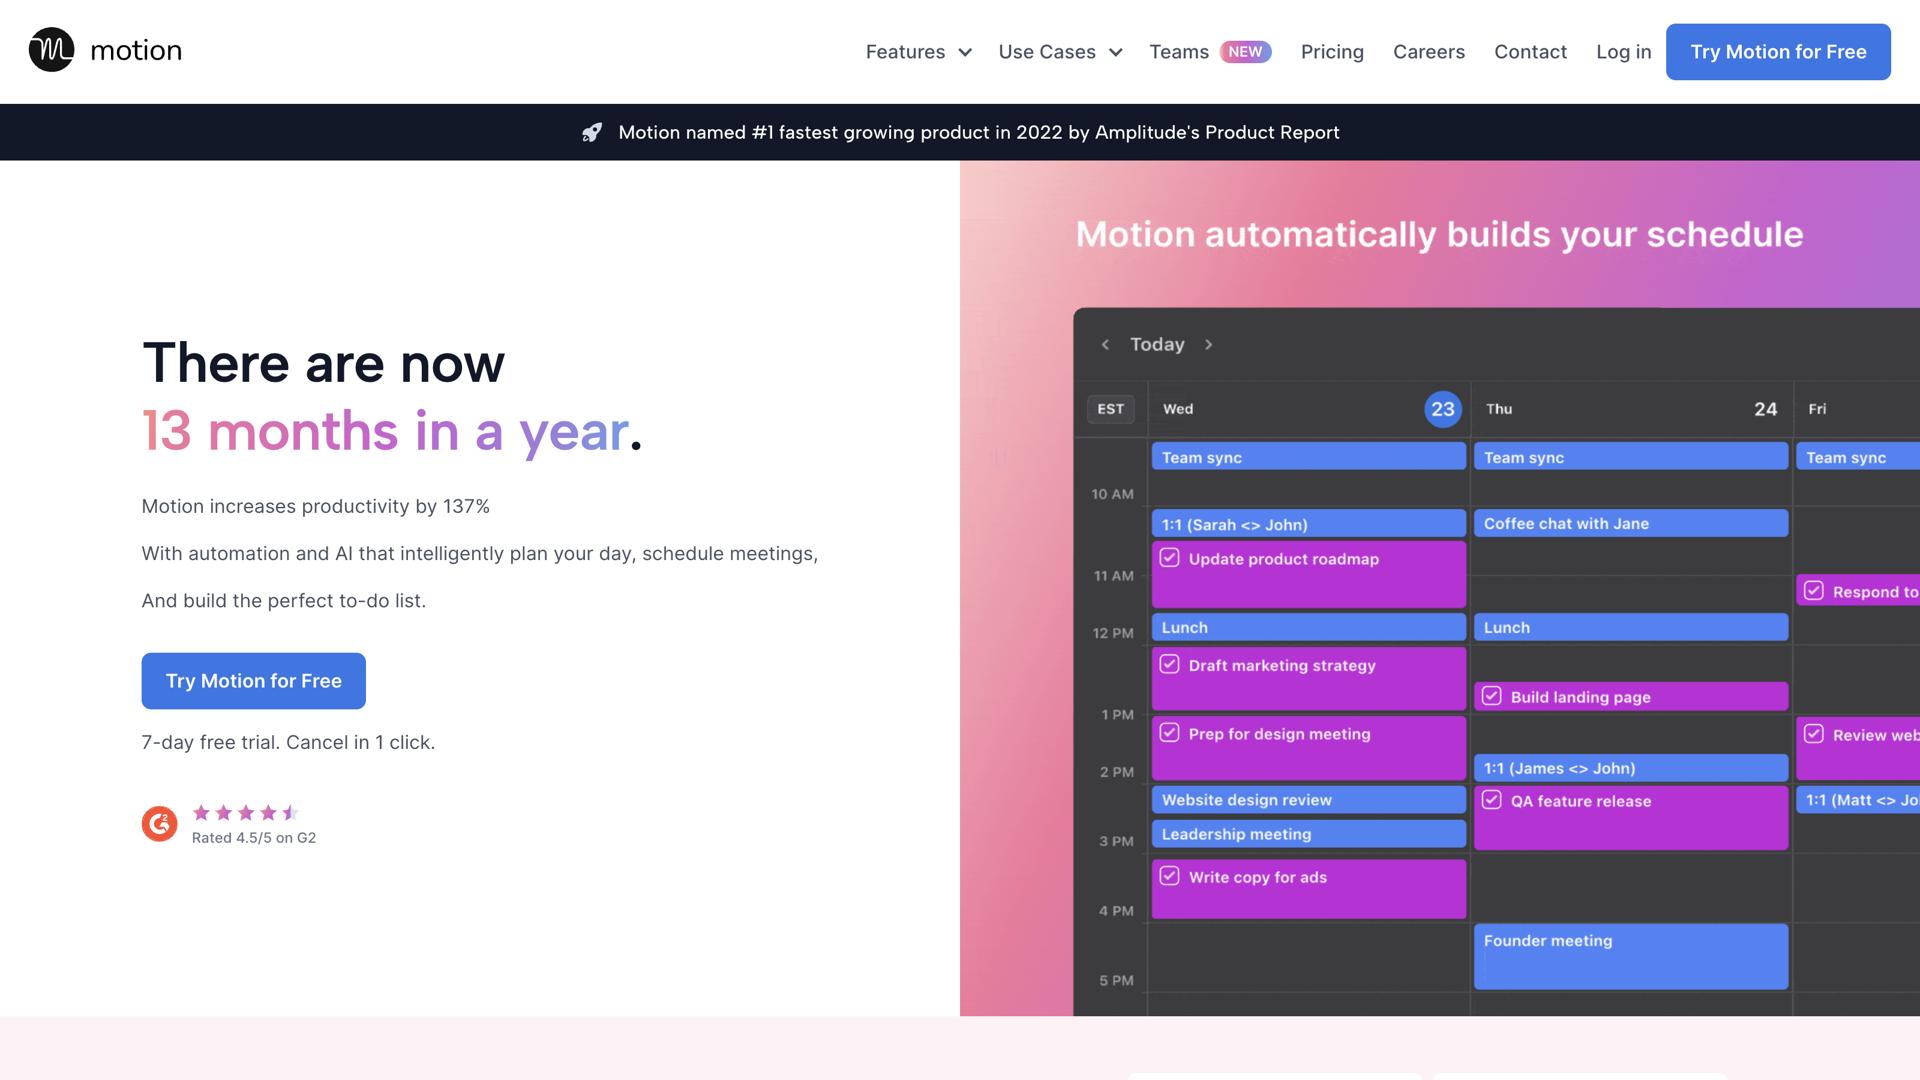Click the blue 23 date circle for Wednesday

(1443, 409)
